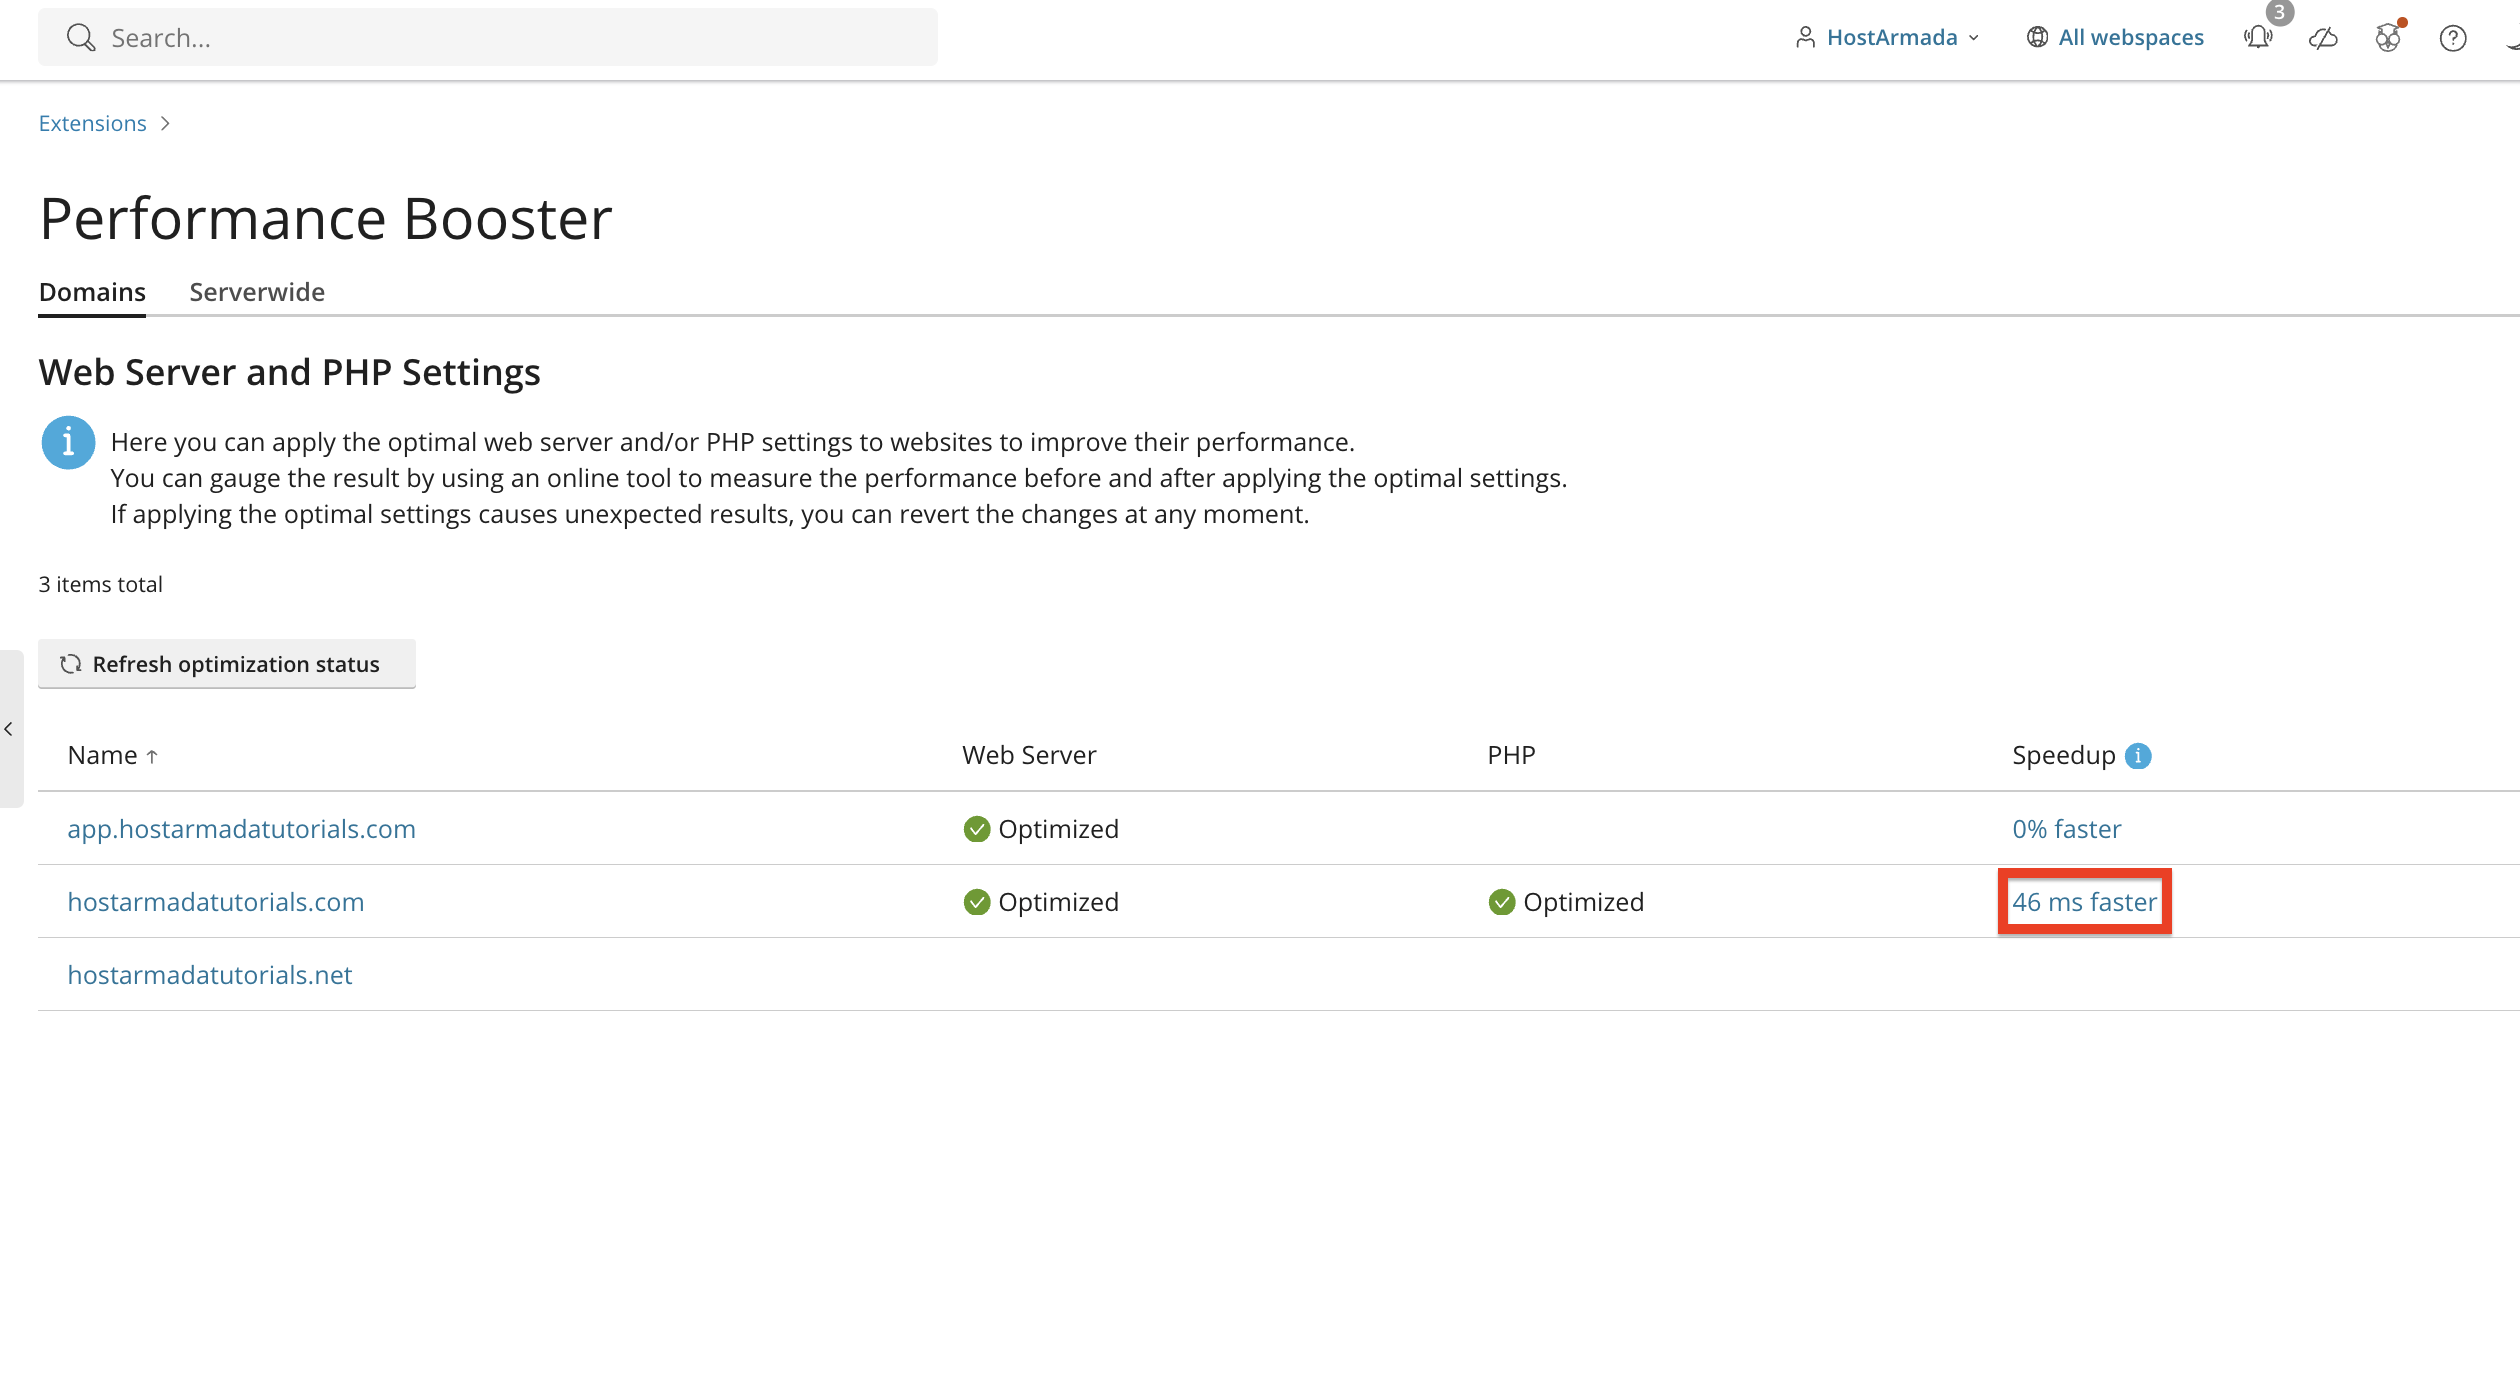Viewport: 2520px width, 1388px height.
Task: Open the help question mark icon
Action: pyautogui.click(x=2453, y=38)
